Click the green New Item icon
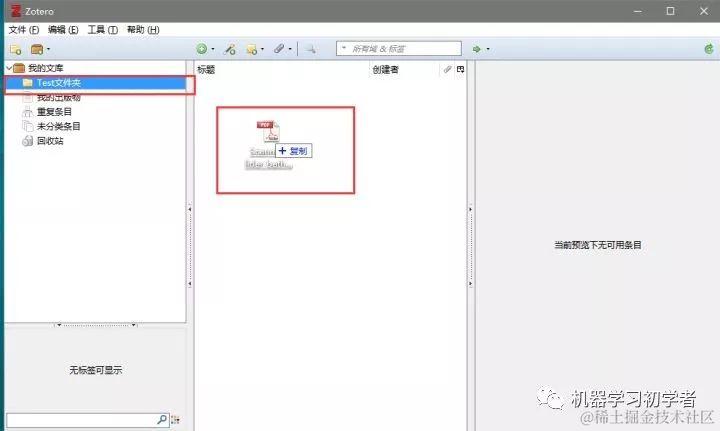Viewport: 720px width, 431px height. tap(202, 49)
